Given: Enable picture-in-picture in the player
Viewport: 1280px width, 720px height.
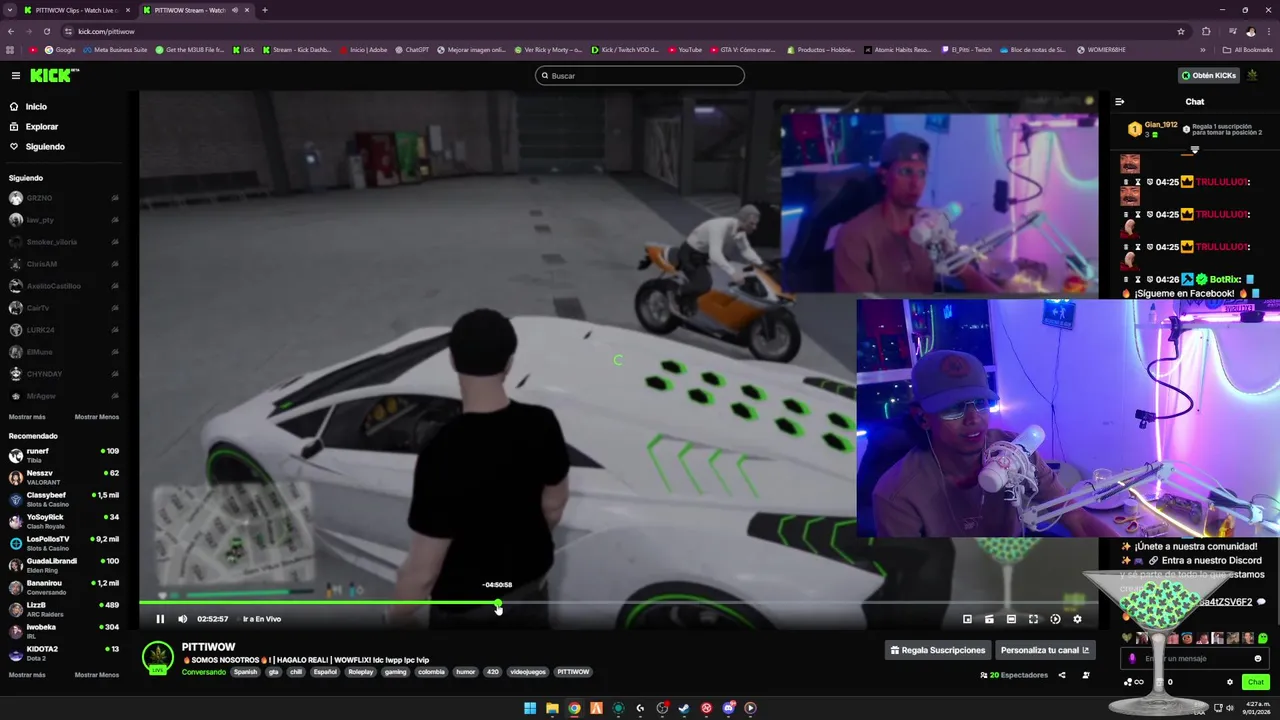Looking at the screenshot, I should (x=967, y=619).
